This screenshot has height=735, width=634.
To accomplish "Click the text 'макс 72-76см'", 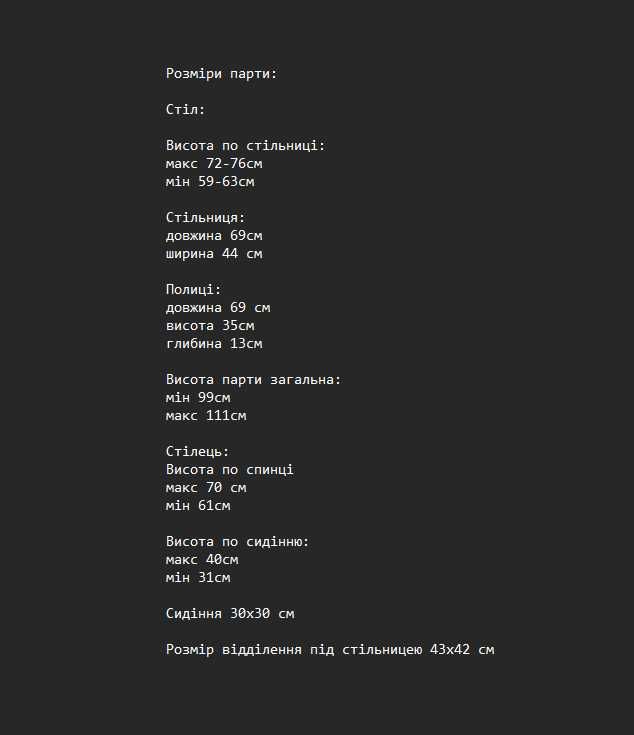I will click(x=214, y=164).
